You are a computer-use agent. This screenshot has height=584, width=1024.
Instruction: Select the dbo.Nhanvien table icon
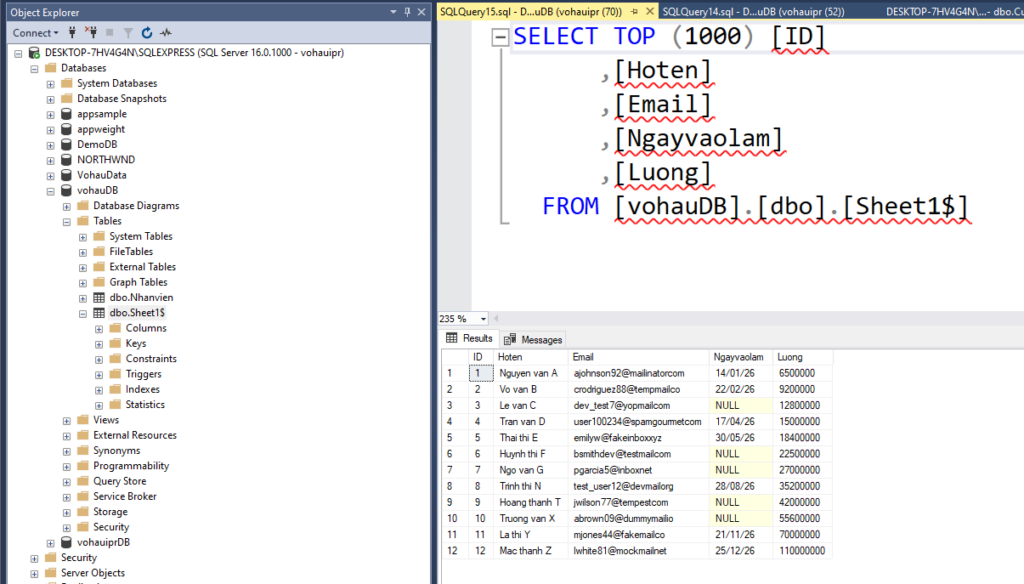(x=99, y=298)
